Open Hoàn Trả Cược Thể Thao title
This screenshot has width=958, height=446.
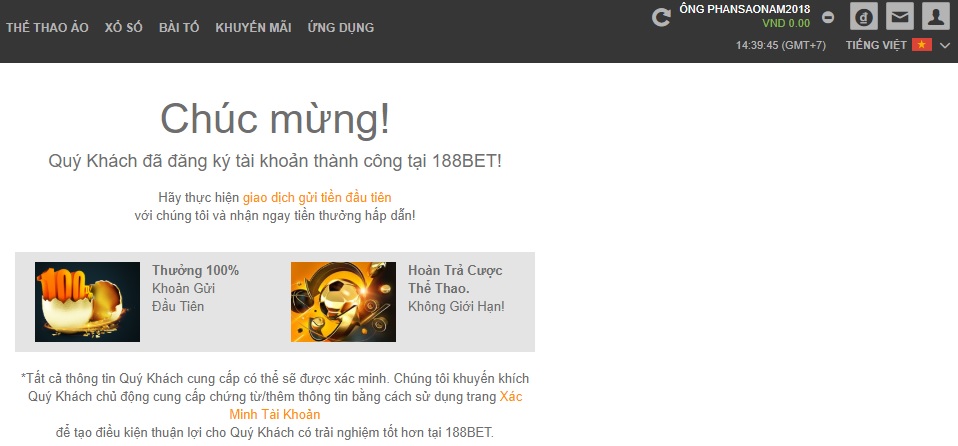click(x=455, y=279)
